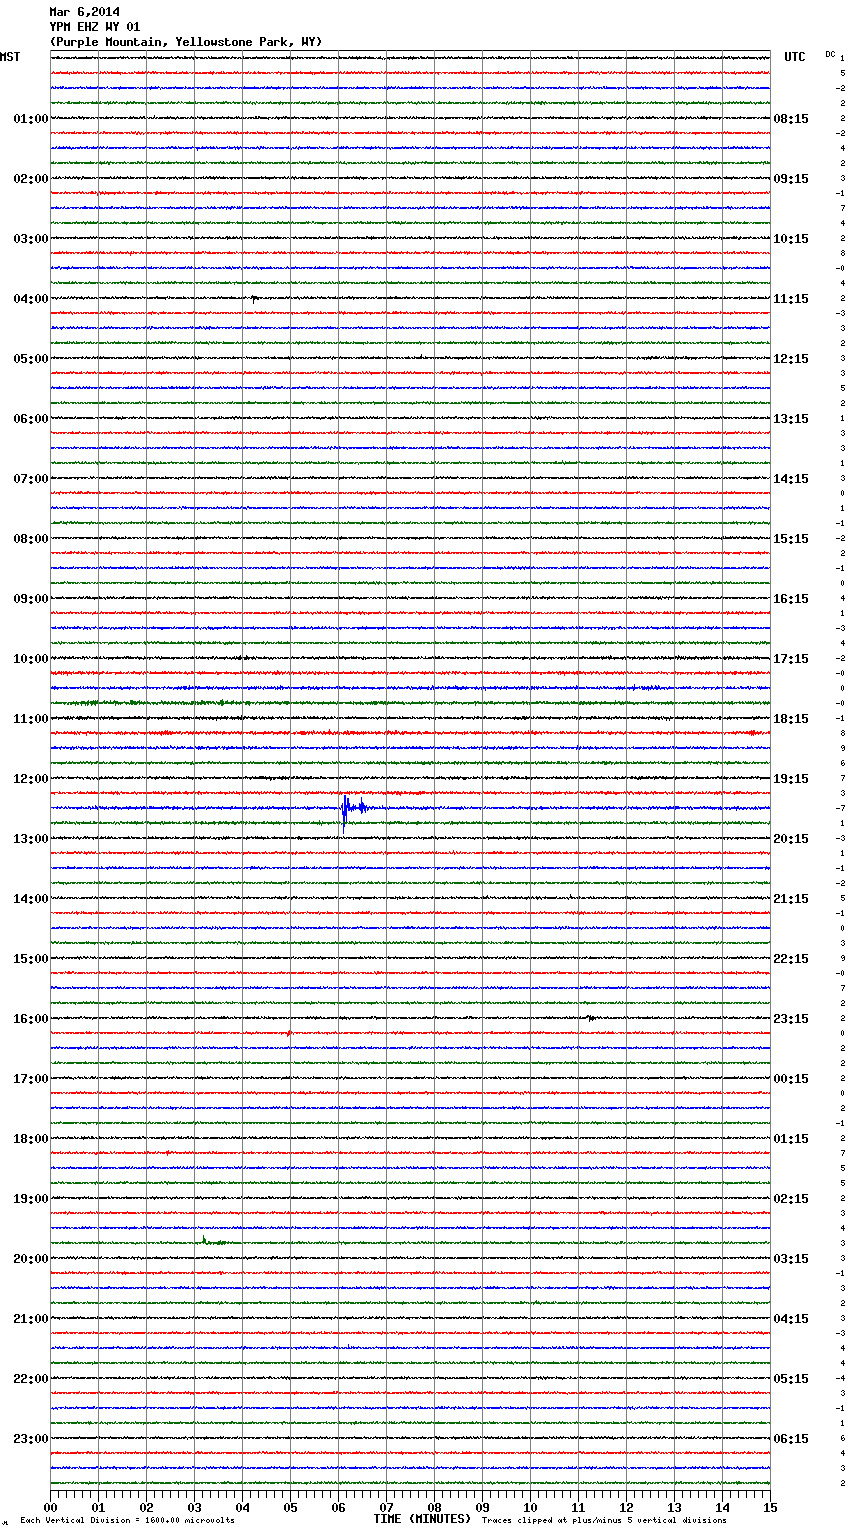Click the "MST" axis header

pyautogui.click(x=10, y=57)
